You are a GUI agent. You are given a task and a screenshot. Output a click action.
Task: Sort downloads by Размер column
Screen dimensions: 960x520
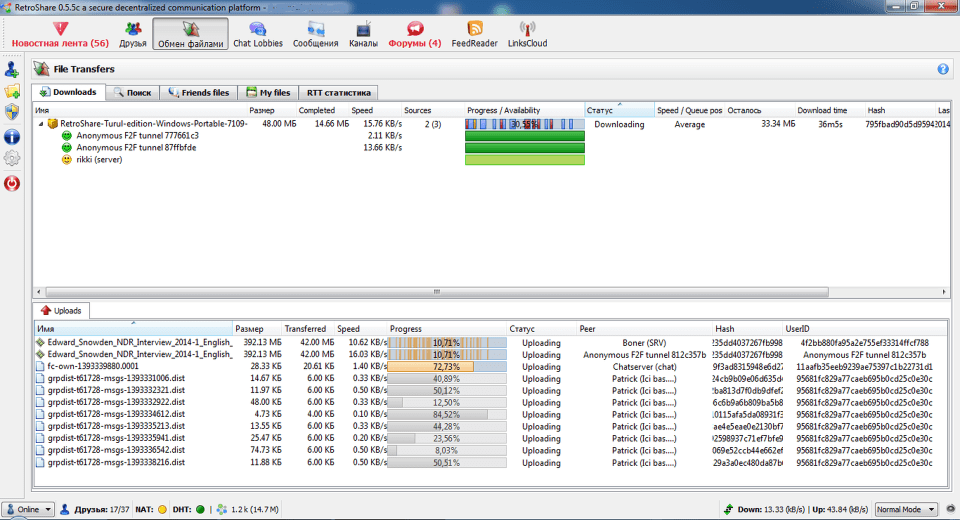point(270,110)
